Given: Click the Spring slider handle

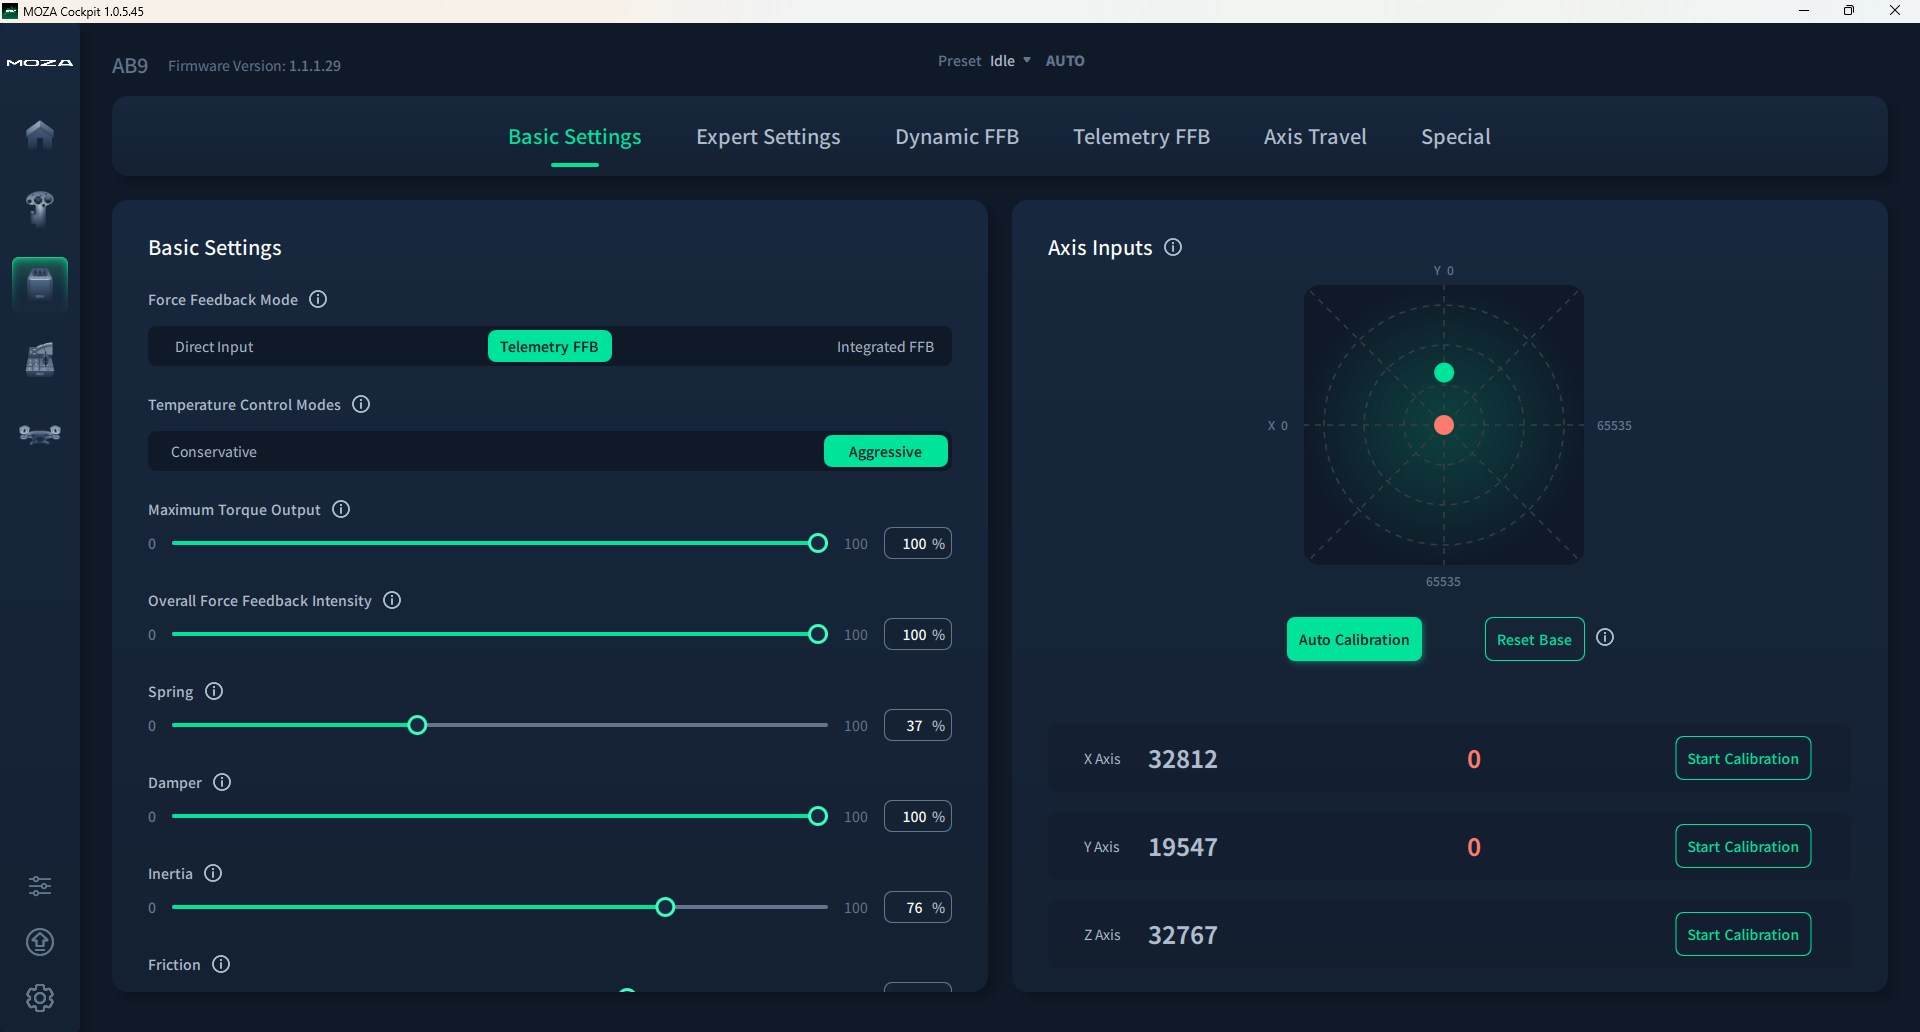Looking at the screenshot, I should [417, 726].
